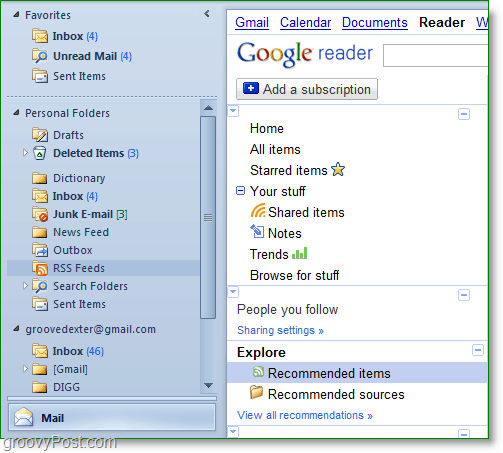Open the dropdown arrow above People you follow
The height and width of the screenshot is (453, 503).
[x=233, y=292]
